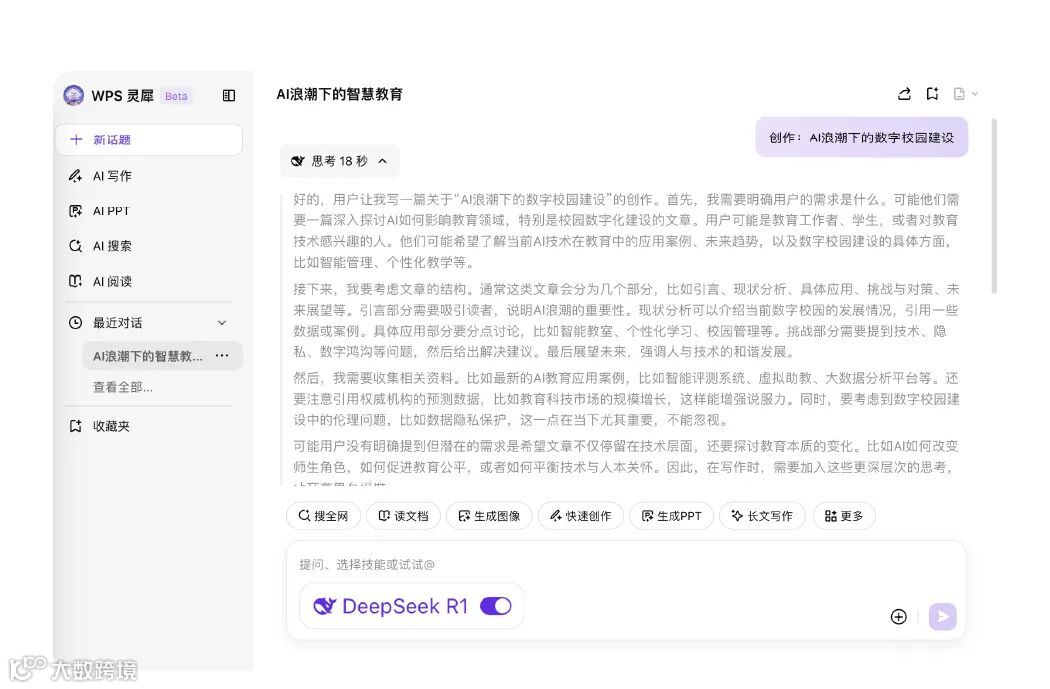This screenshot has height=689, width=1050.
Task: Open AI PPT from sidebar
Action: 100,211
